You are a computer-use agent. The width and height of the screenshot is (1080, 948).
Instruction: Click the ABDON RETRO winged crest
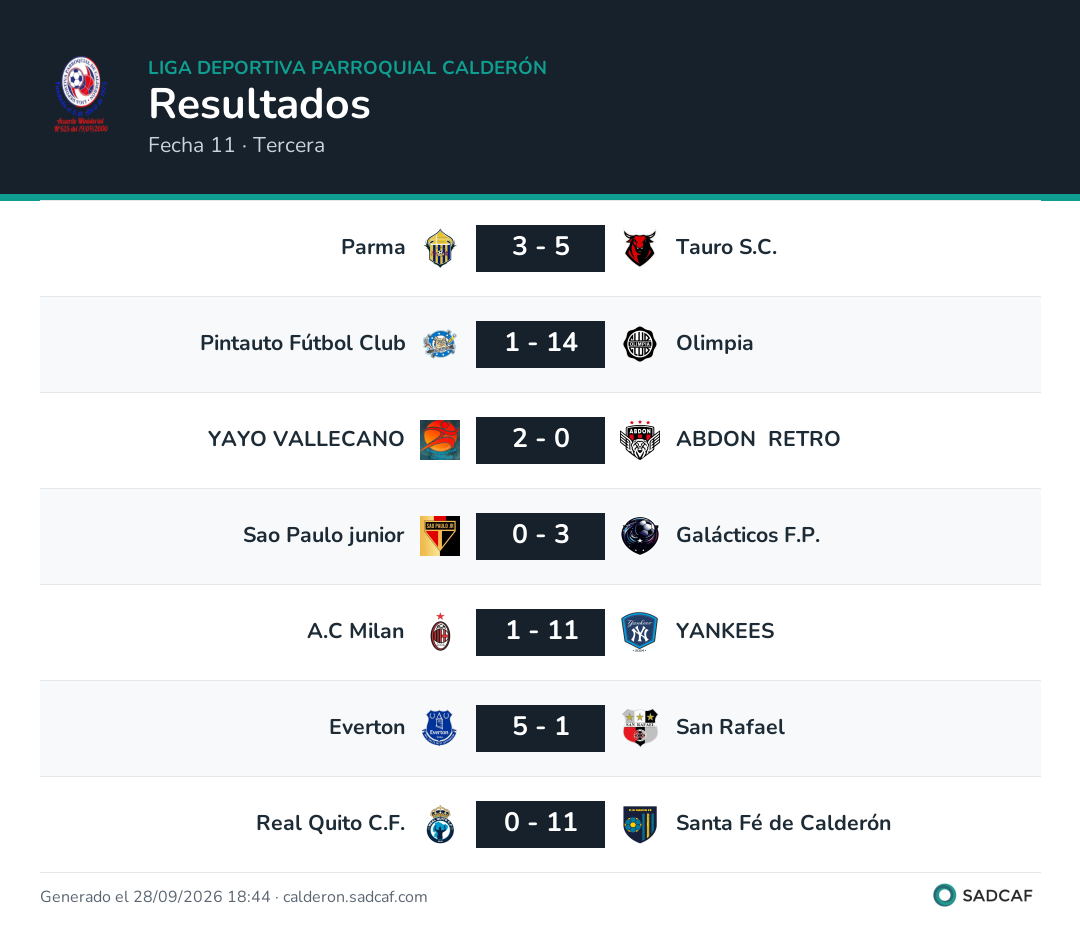click(640, 440)
